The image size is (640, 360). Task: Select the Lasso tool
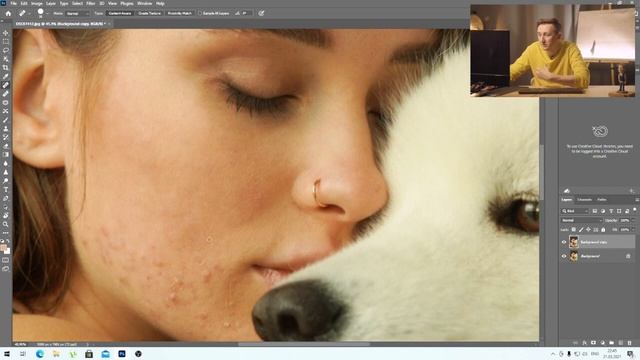[x=6, y=50]
